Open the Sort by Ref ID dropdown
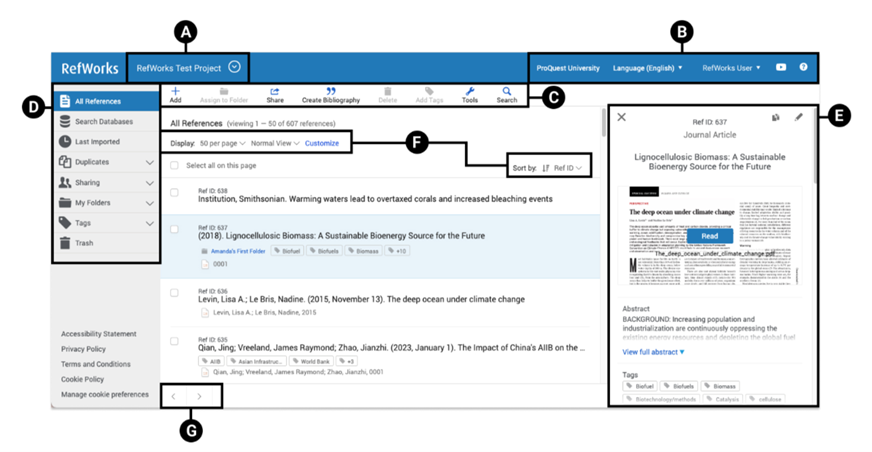The image size is (872, 452). point(568,168)
